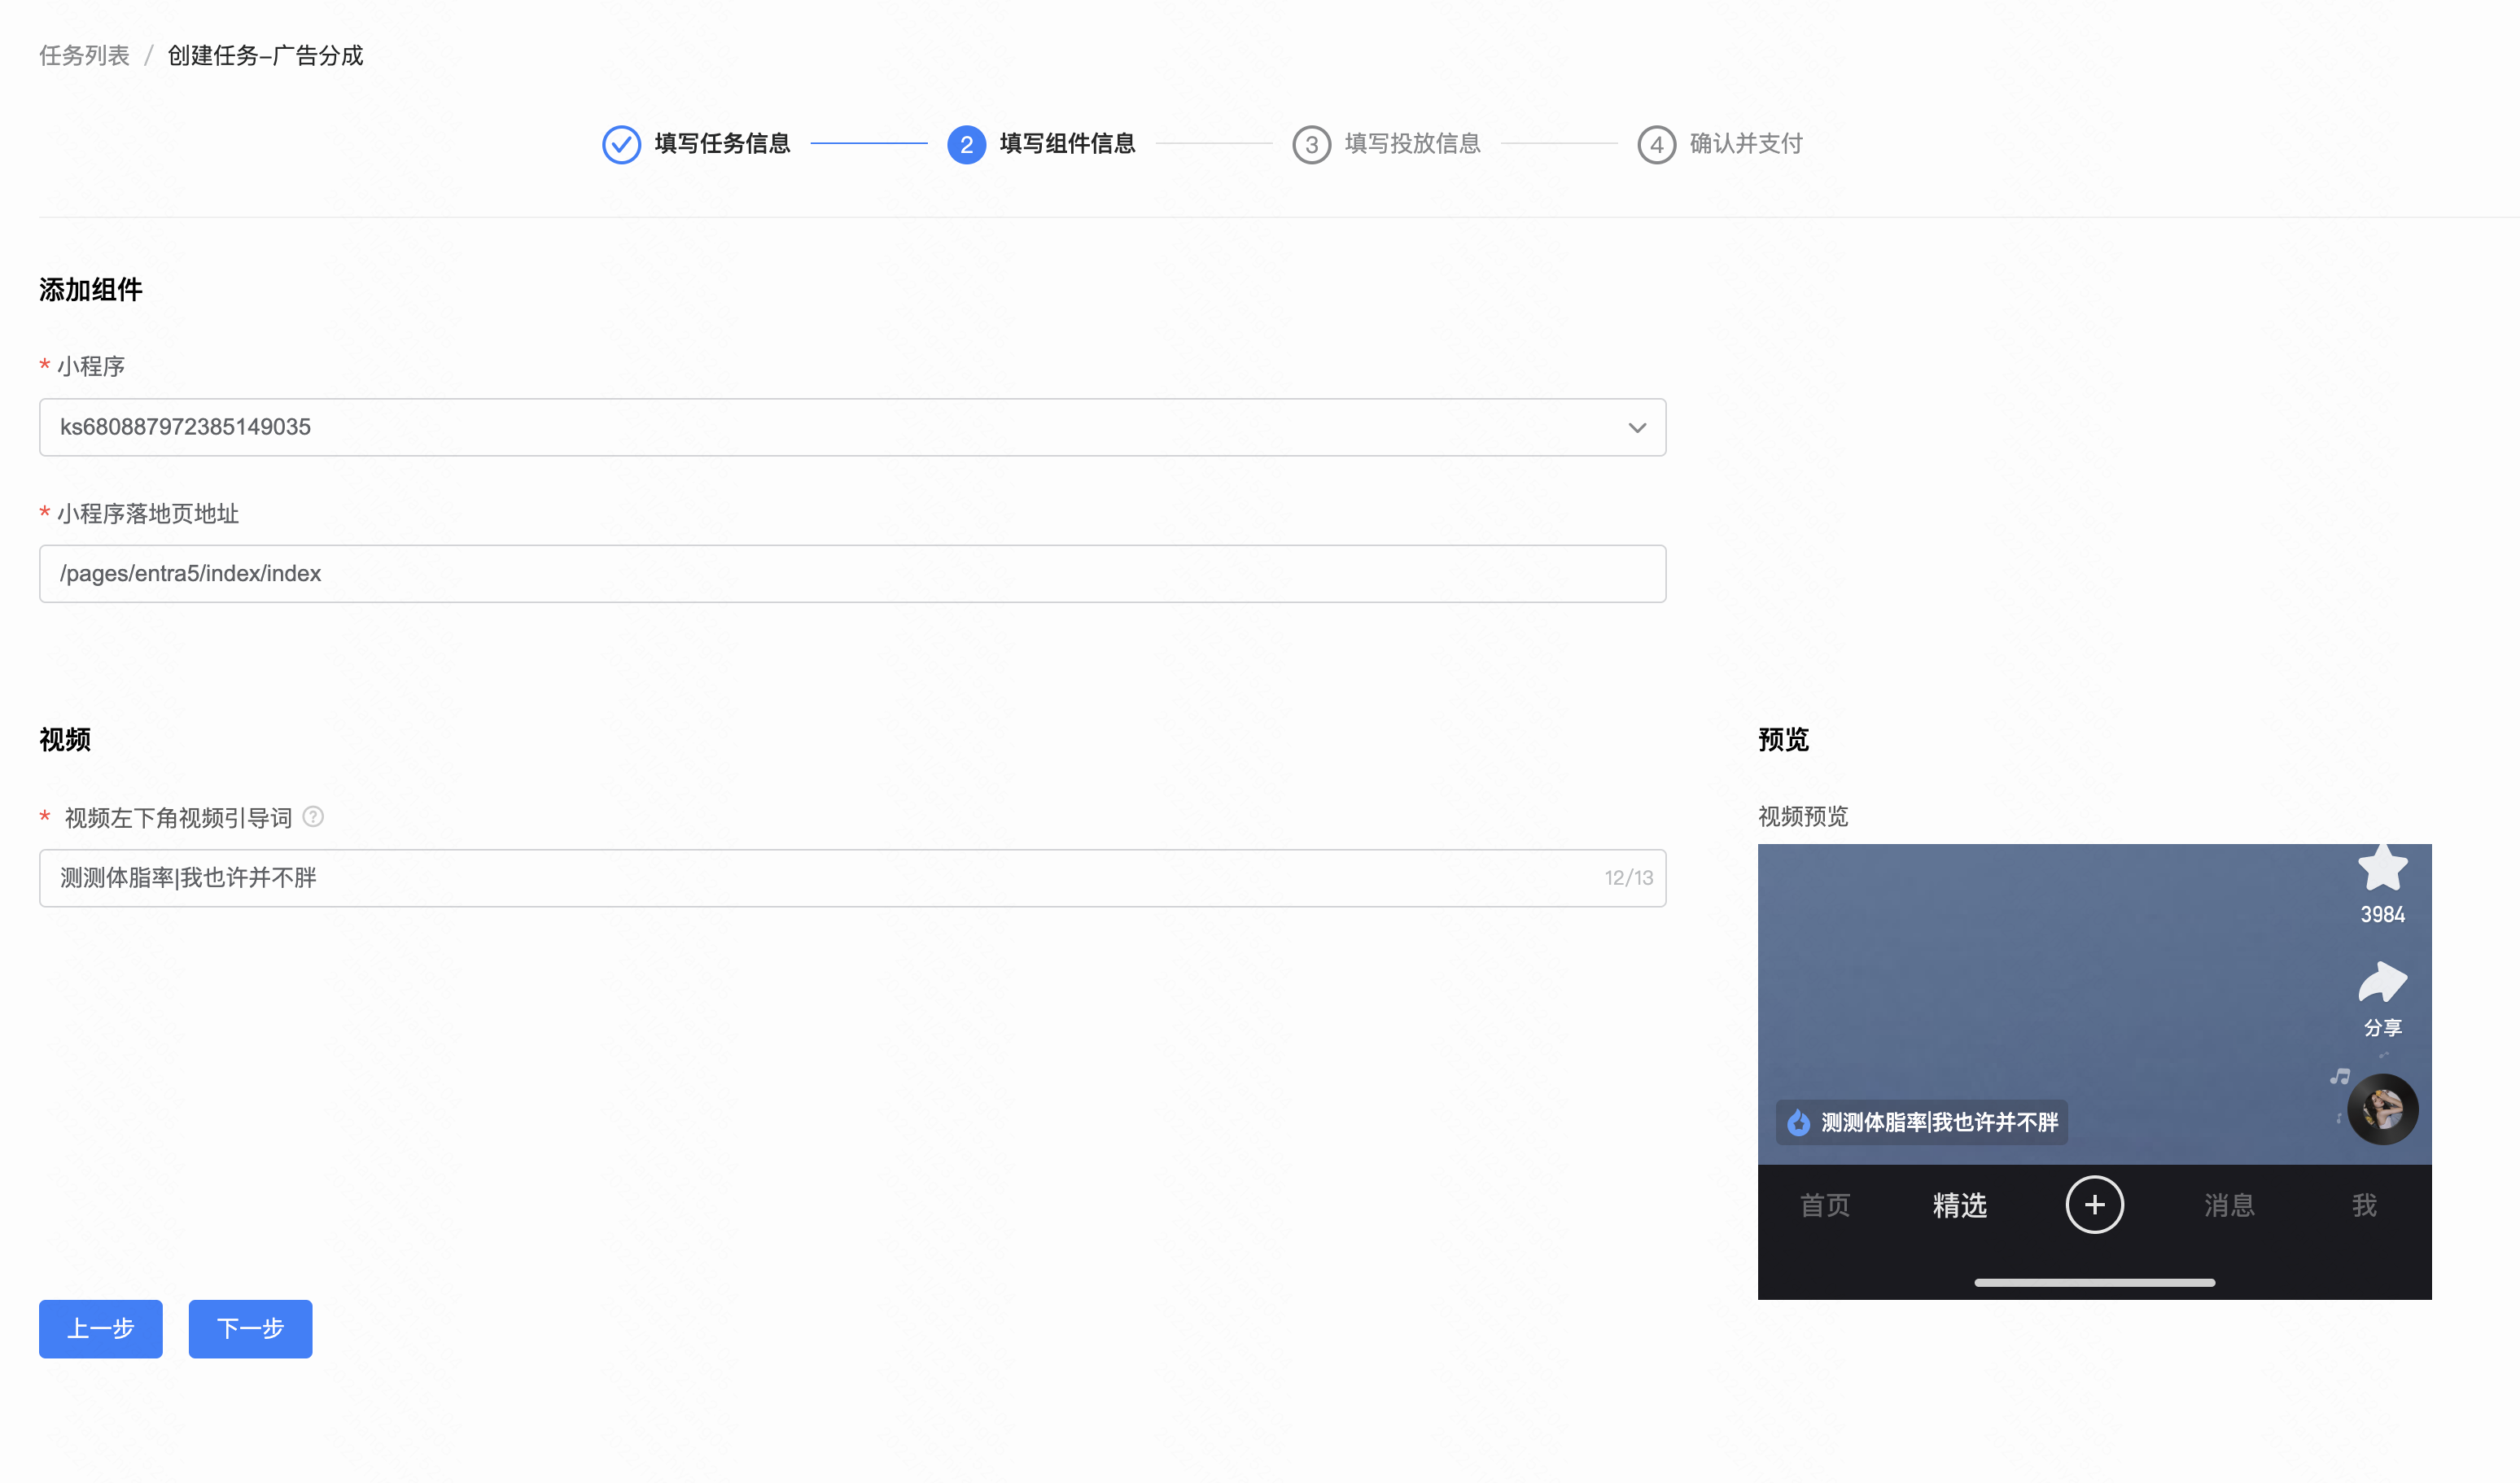Image resolution: width=2520 pixels, height=1483 pixels.
Task: Click the 下一步 button
Action: pos(250,1328)
